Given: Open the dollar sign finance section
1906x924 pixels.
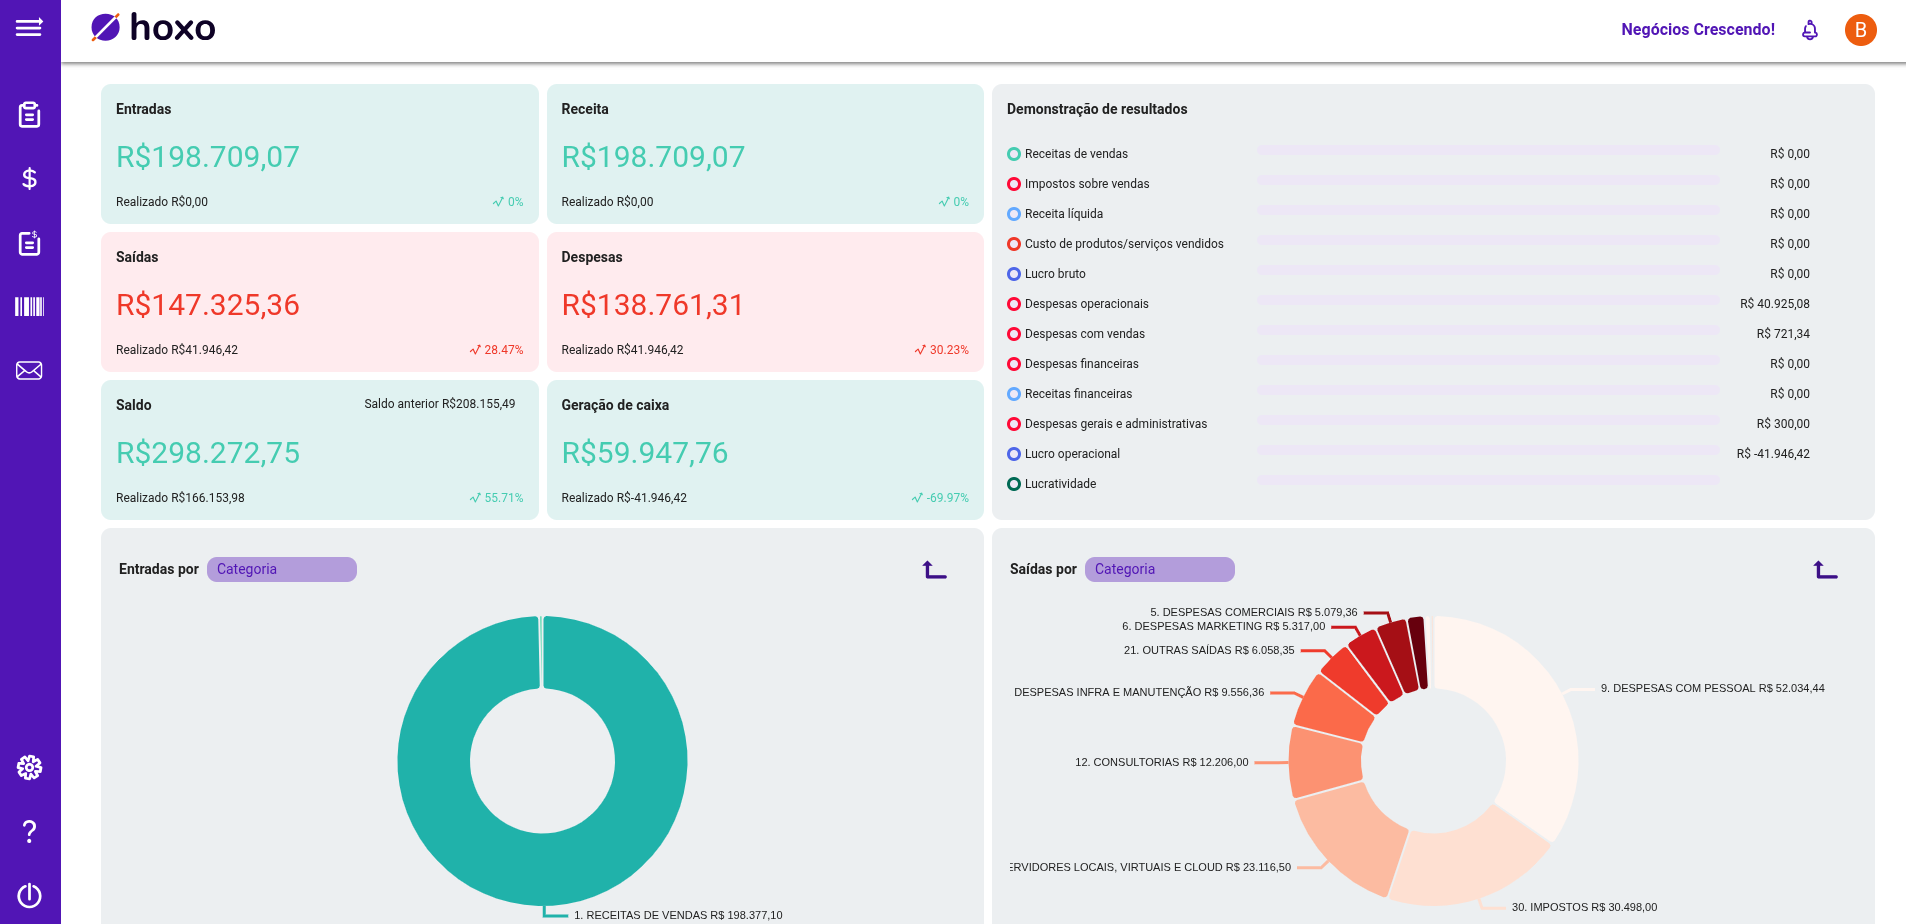Looking at the screenshot, I should coord(29,179).
